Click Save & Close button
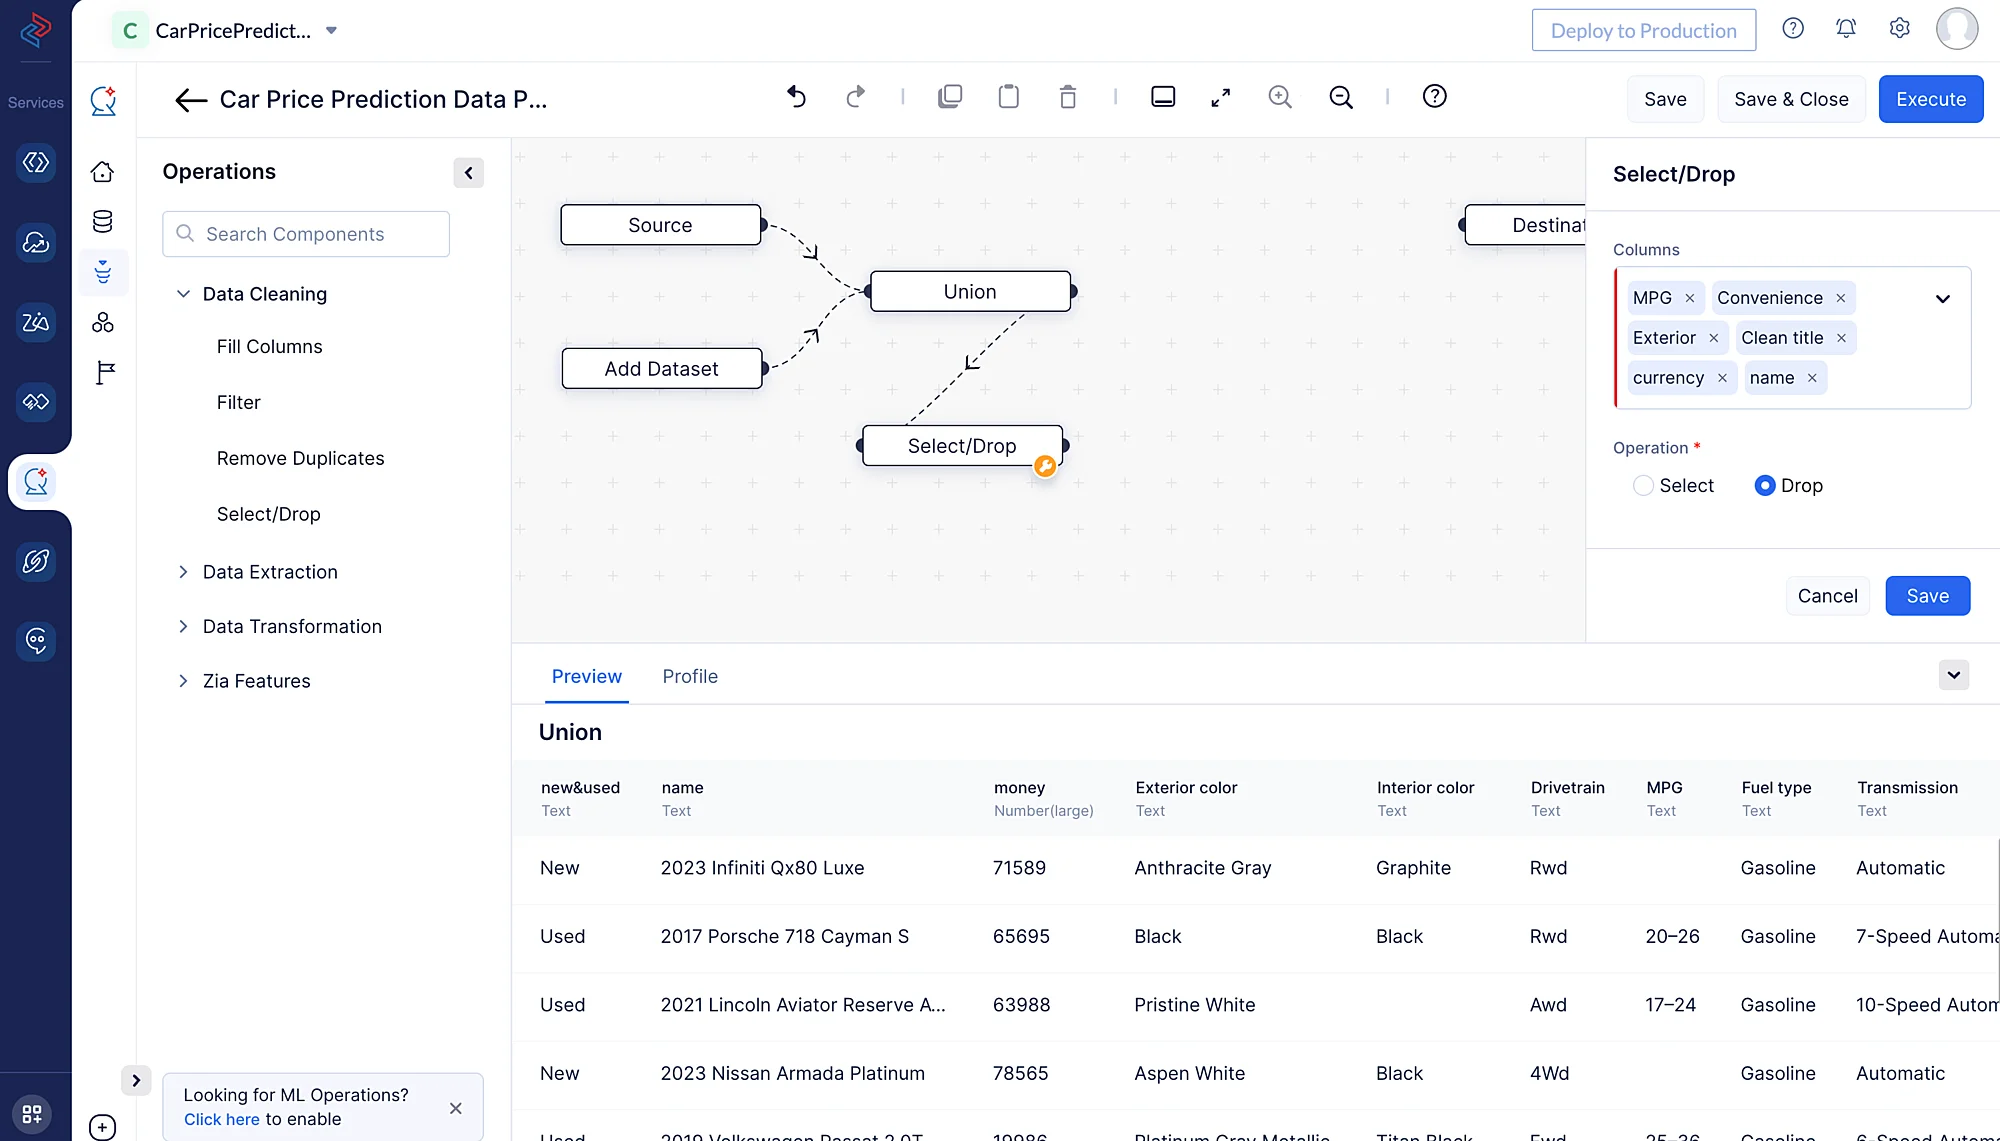 coord(1791,99)
